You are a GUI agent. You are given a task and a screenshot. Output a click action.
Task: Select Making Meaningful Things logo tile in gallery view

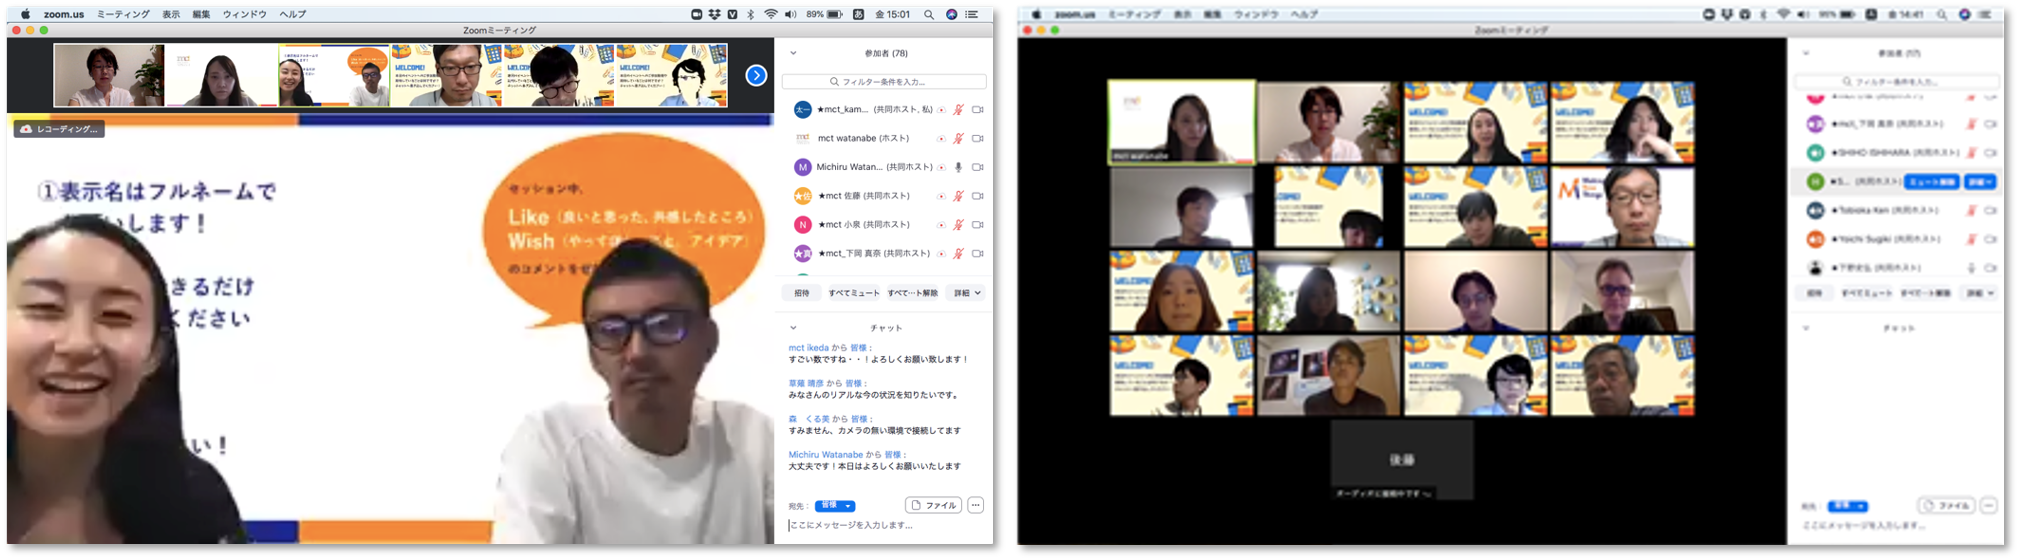click(1622, 207)
